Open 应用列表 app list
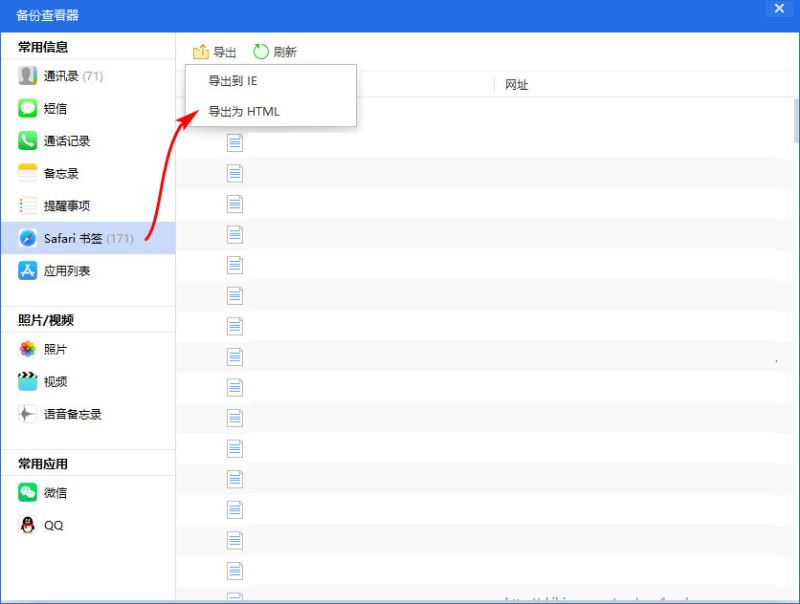Viewport: 800px width, 604px height. (88, 270)
